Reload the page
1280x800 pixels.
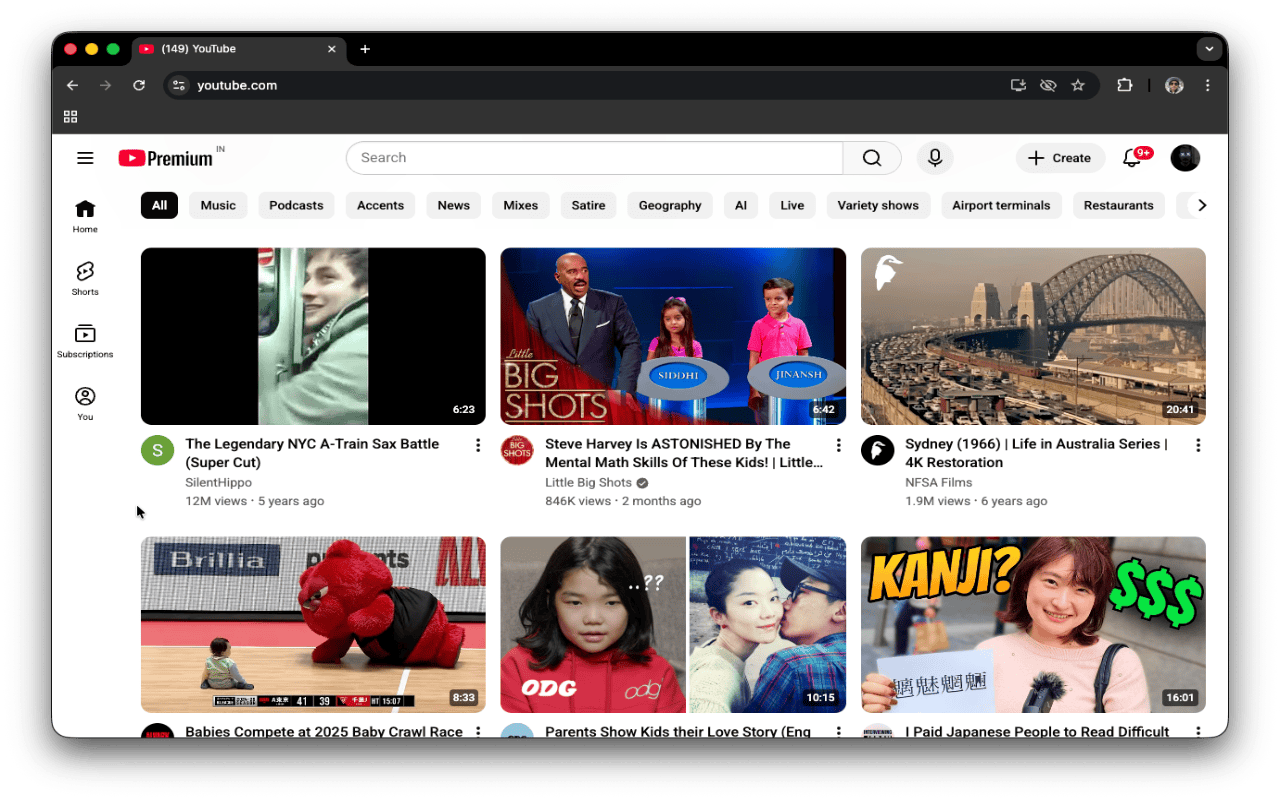tap(139, 86)
